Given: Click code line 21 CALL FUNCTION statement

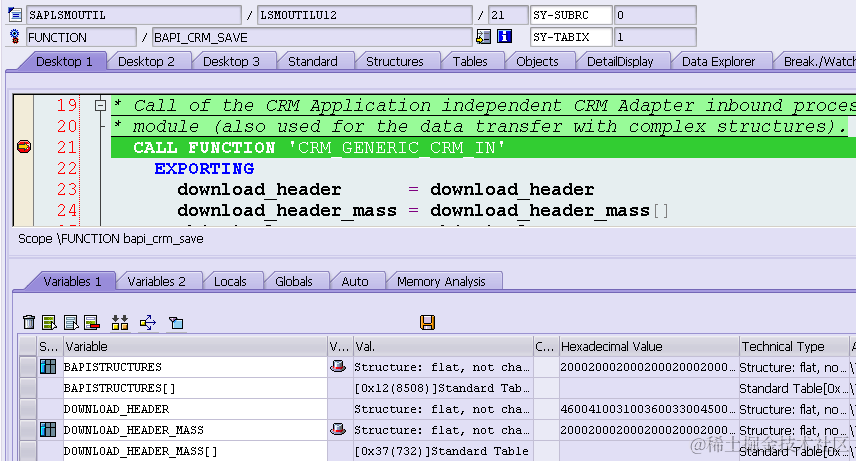Looking at the screenshot, I should tap(319, 147).
